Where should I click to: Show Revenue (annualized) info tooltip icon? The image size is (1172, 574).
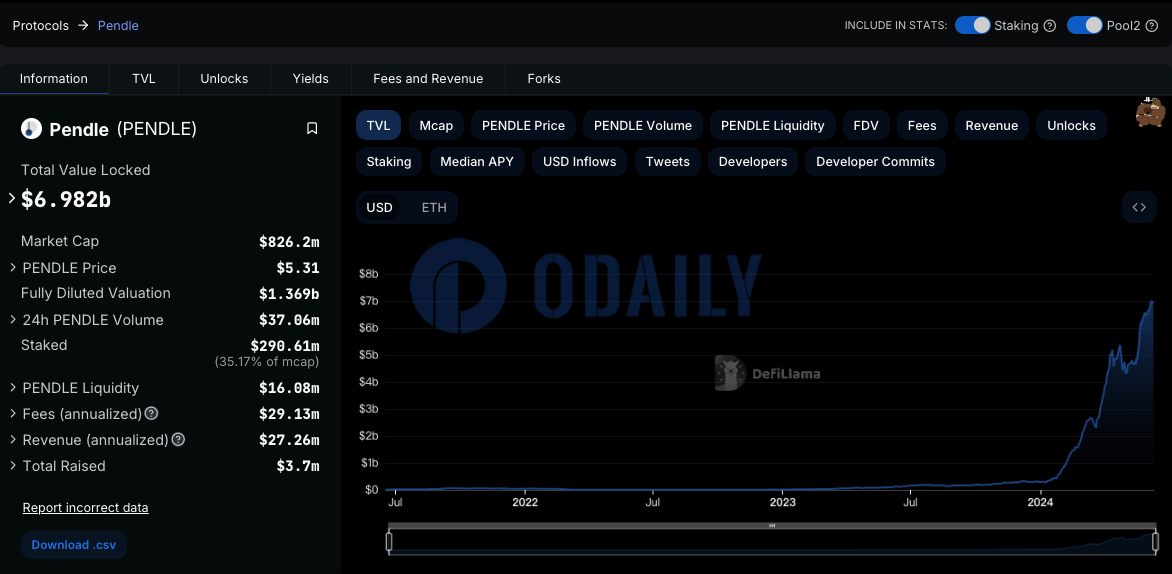178,439
